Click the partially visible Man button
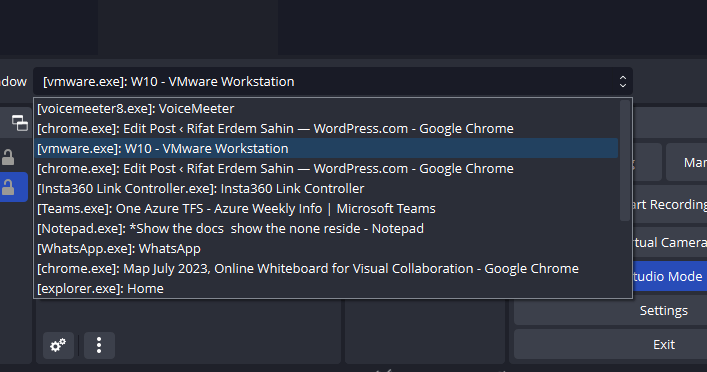The width and height of the screenshot is (707, 372). pyautogui.click(x=687, y=162)
